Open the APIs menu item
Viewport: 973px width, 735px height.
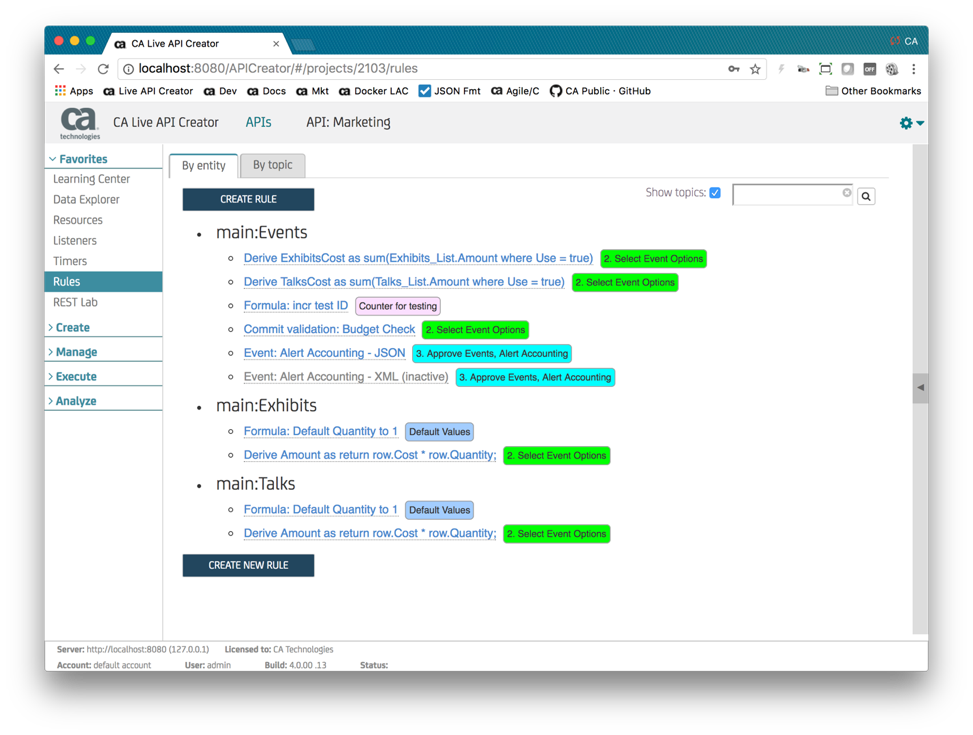click(258, 122)
